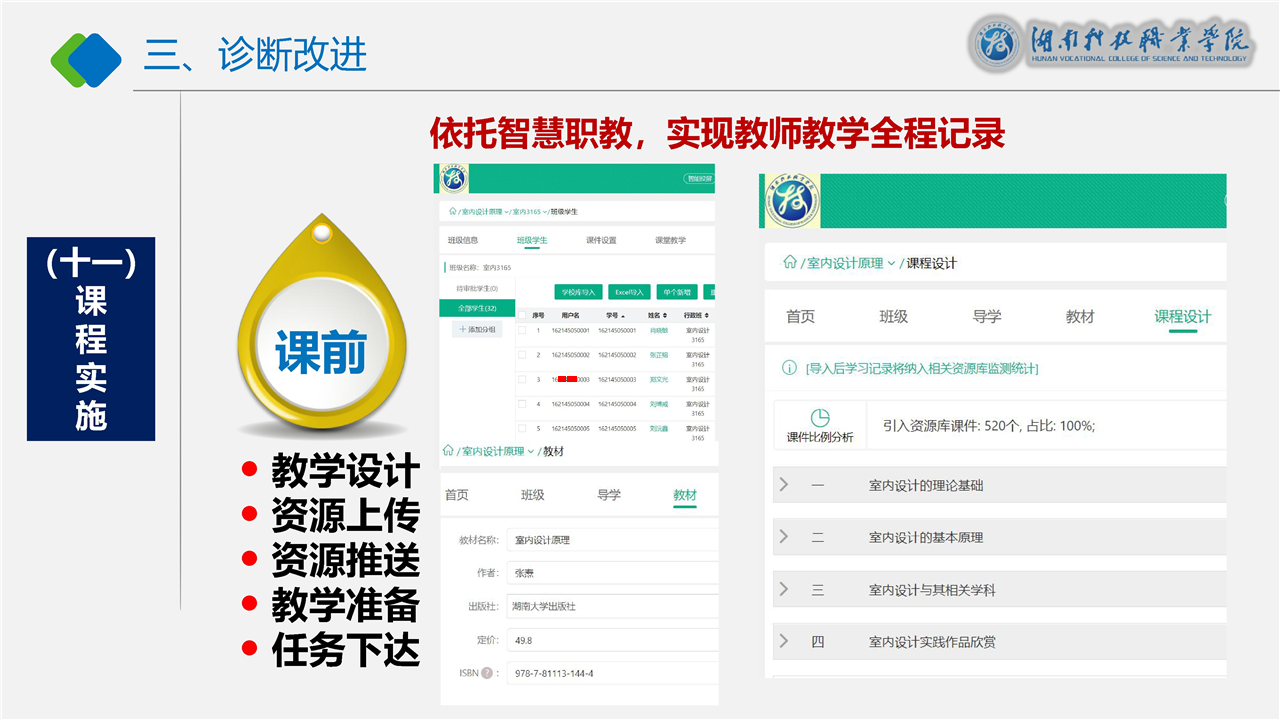Open 室内设计原理 dropdown in 课程设计 breadcrumb
The height and width of the screenshot is (720, 1280).
coord(891,263)
